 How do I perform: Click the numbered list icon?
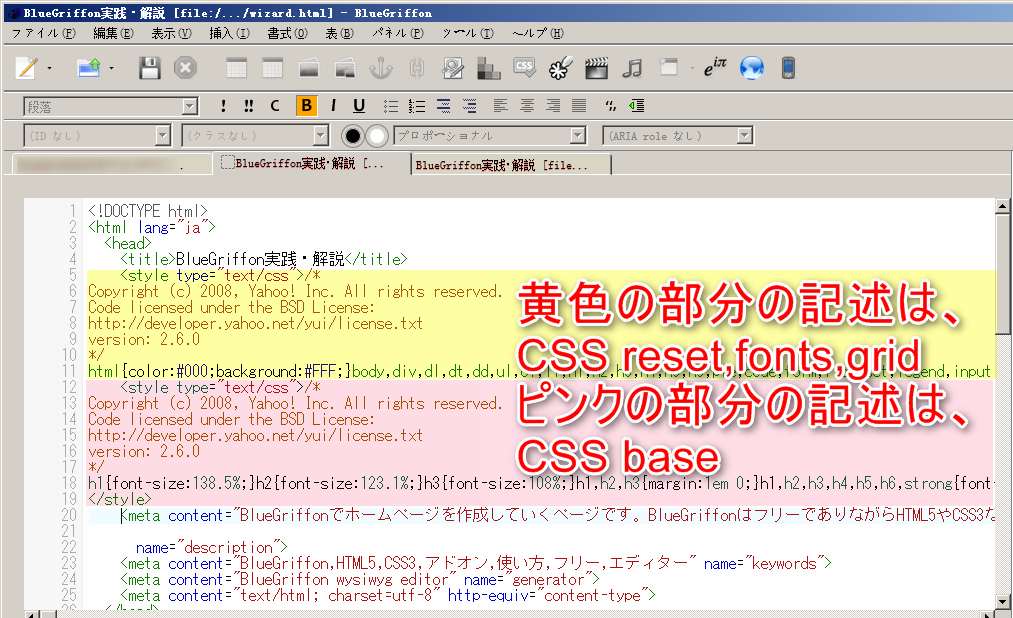pyautogui.click(x=417, y=106)
